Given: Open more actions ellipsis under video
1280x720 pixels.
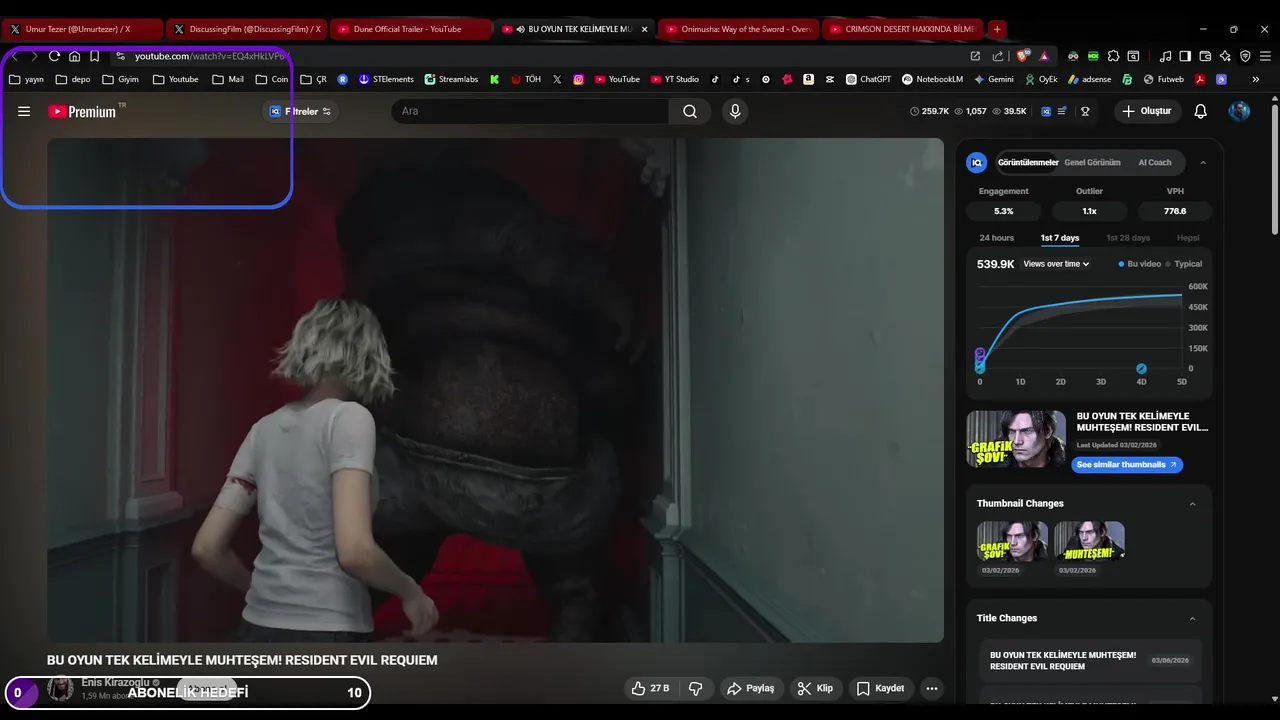Looking at the screenshot, I should [932, 688].
